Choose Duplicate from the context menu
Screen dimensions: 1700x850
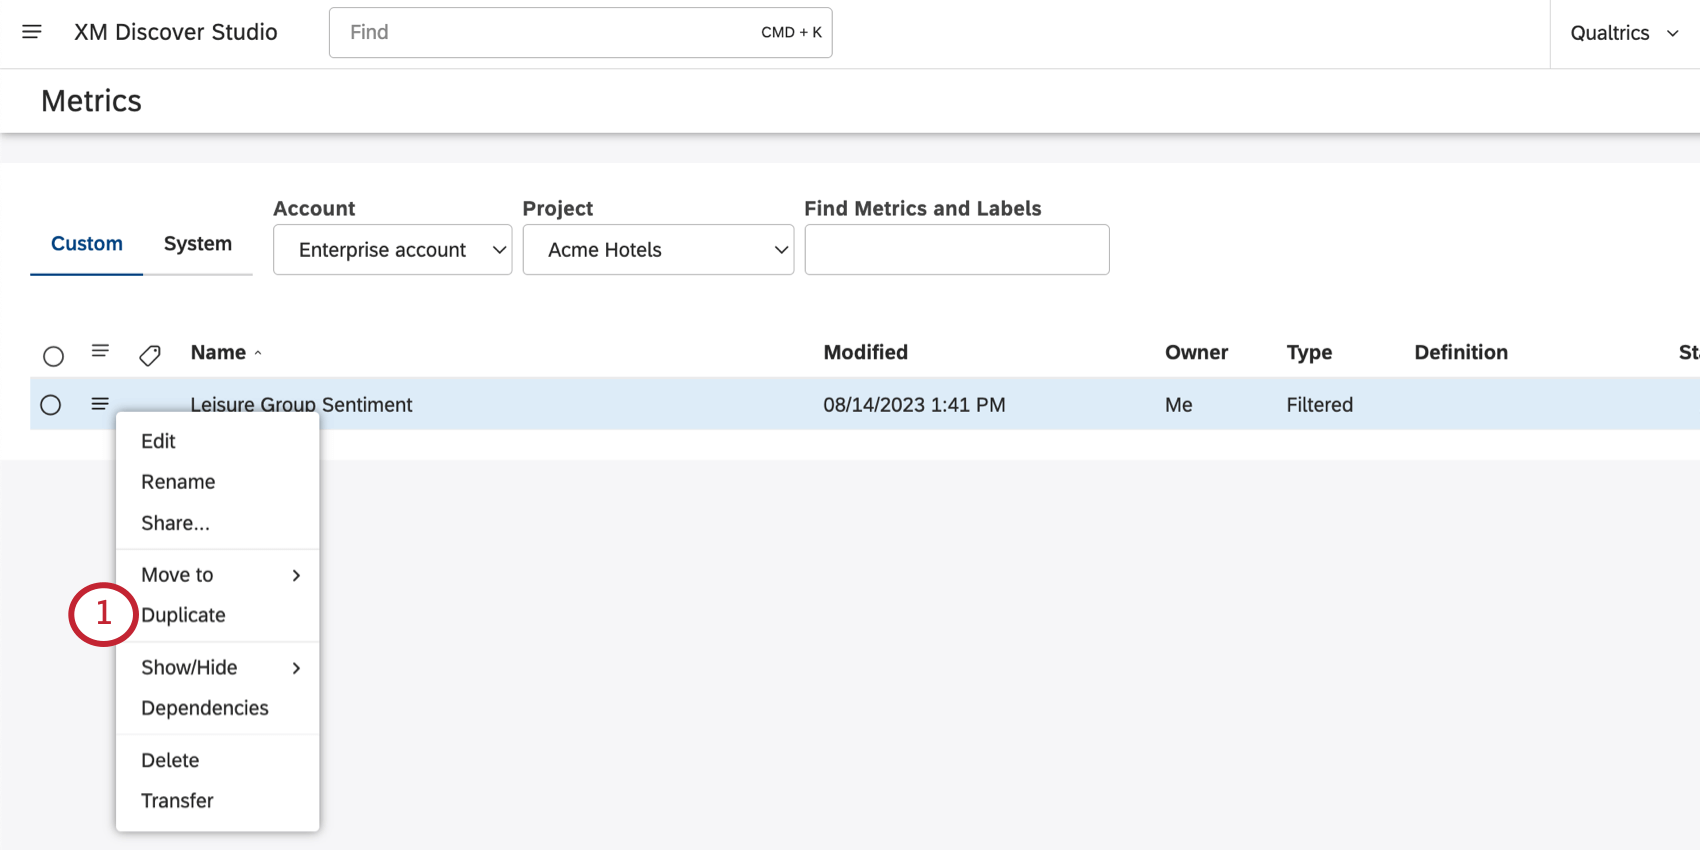coord(184,615)
